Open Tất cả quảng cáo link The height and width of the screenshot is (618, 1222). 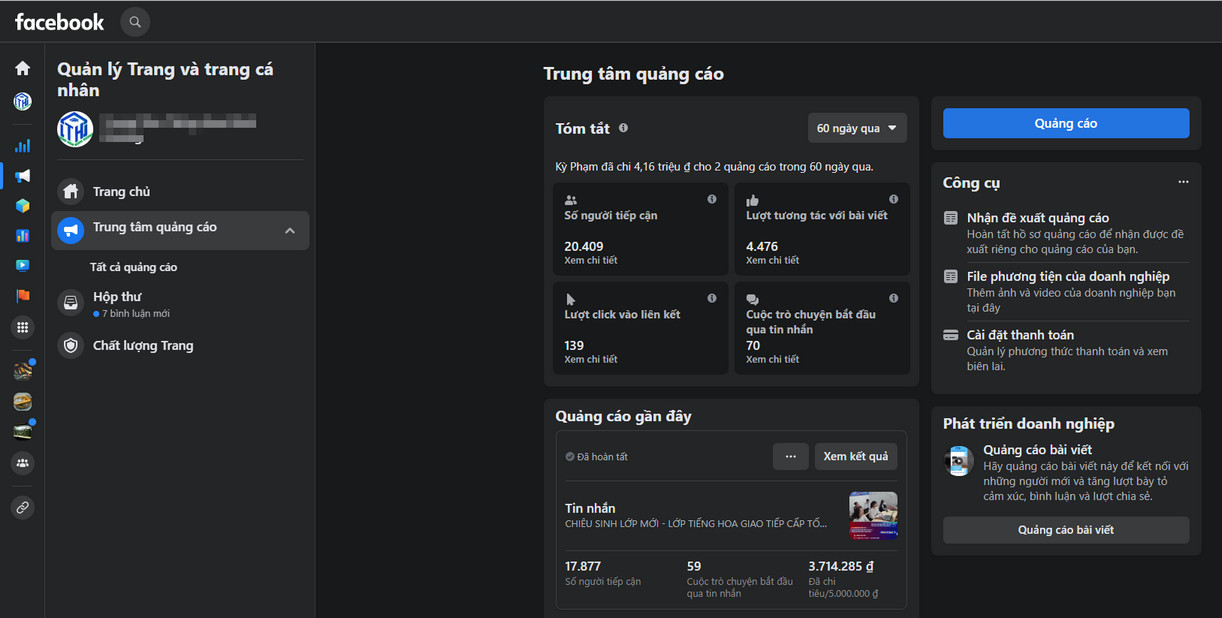coord(133,267)
